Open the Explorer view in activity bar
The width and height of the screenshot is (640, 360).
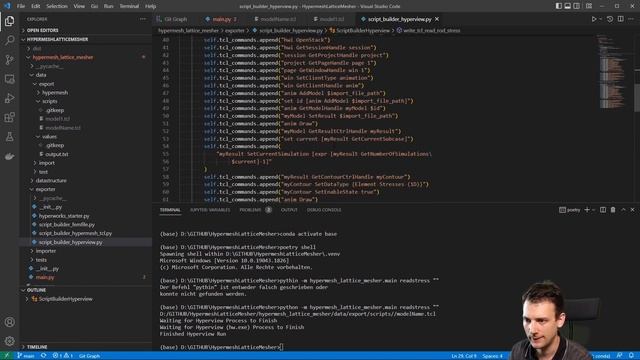point(9,21)
